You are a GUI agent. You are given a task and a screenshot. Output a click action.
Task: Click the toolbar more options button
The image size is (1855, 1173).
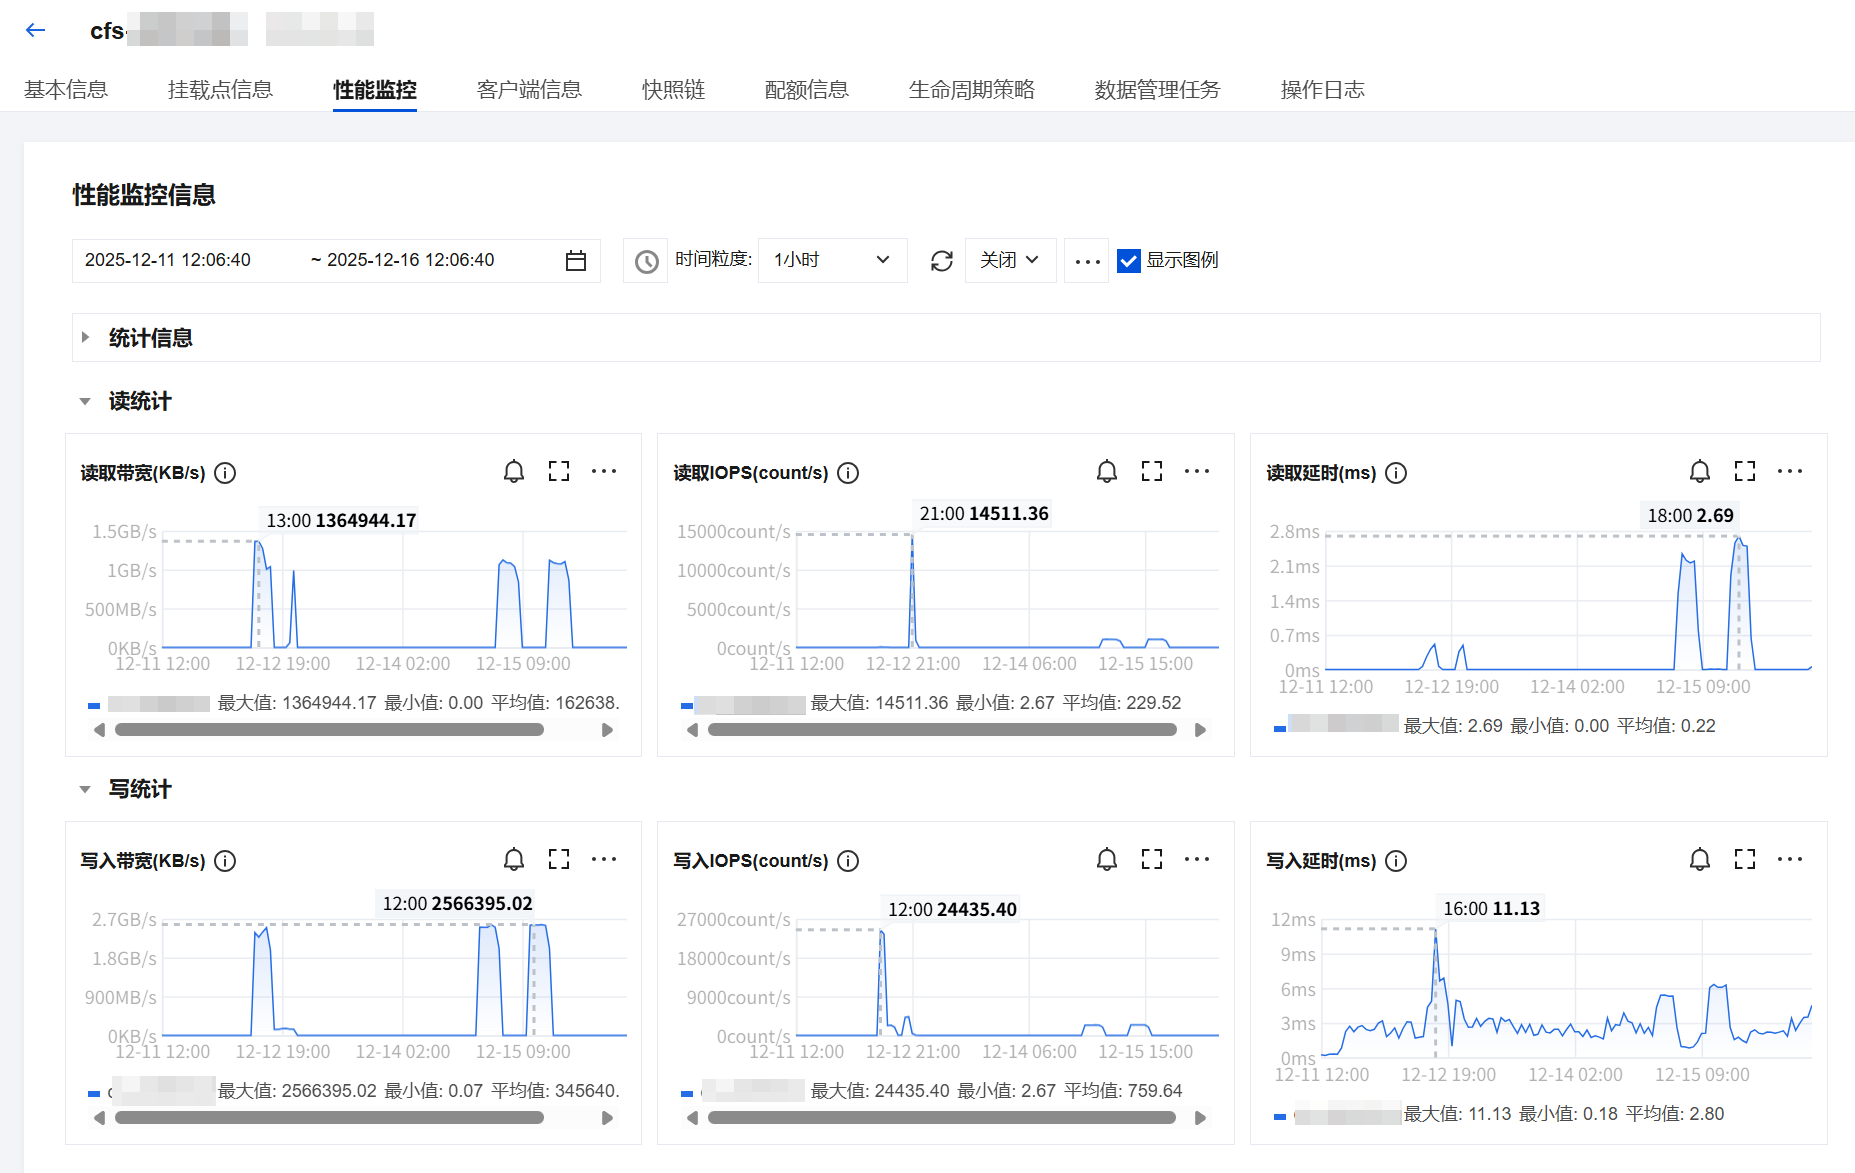point(1087,261)
